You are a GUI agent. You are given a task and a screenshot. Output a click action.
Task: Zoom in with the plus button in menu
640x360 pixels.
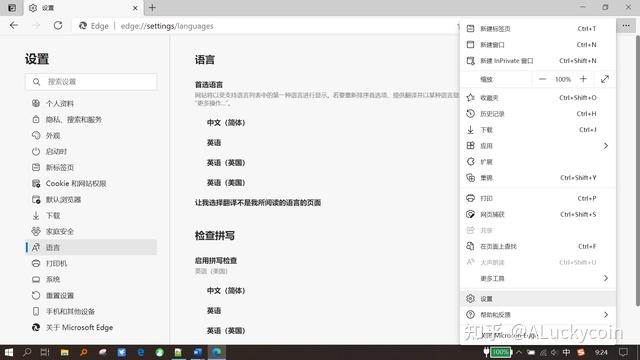(x=583, y=79)
